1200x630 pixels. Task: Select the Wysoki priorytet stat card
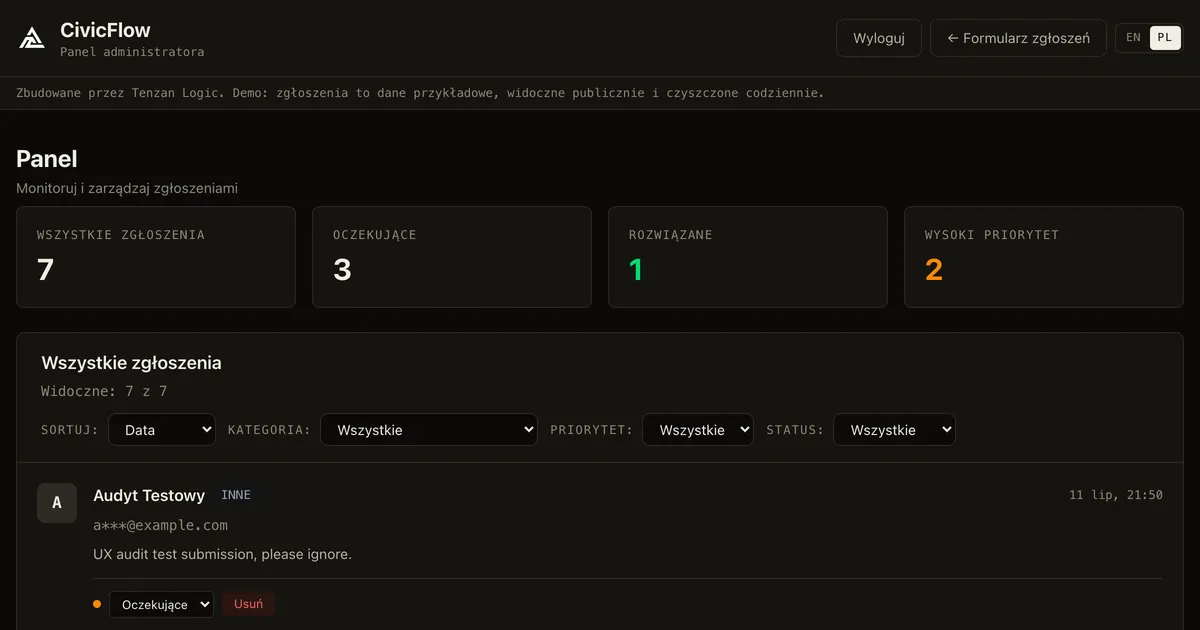pyautogui.click(x=1044, y=257)
